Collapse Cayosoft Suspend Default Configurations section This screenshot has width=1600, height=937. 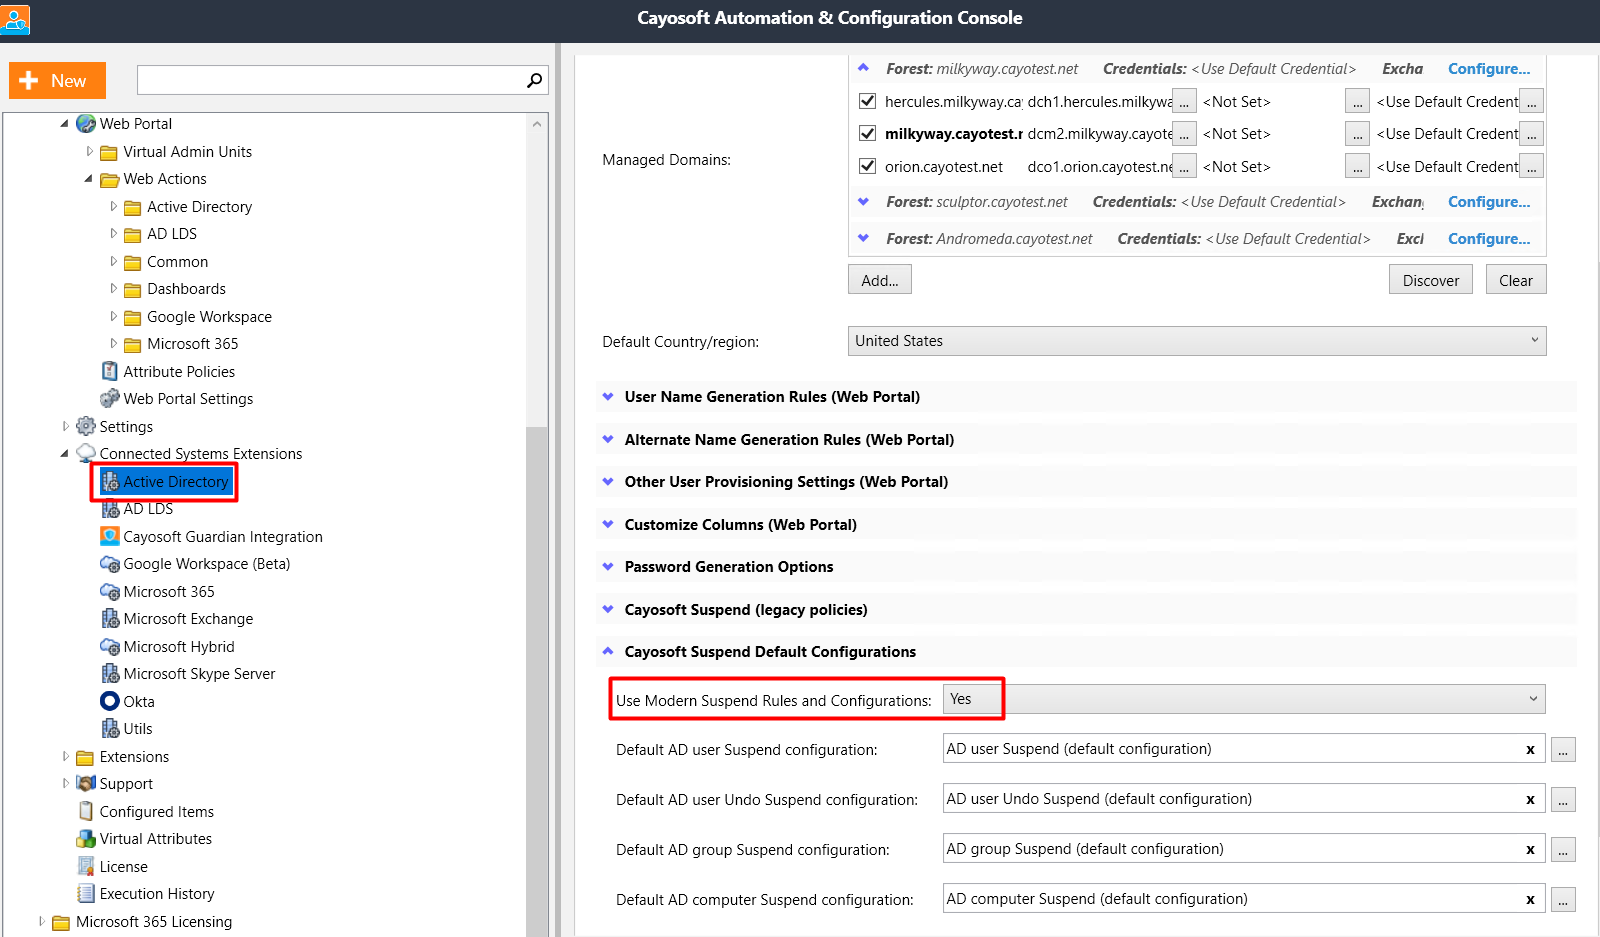[x=608, y=651]
